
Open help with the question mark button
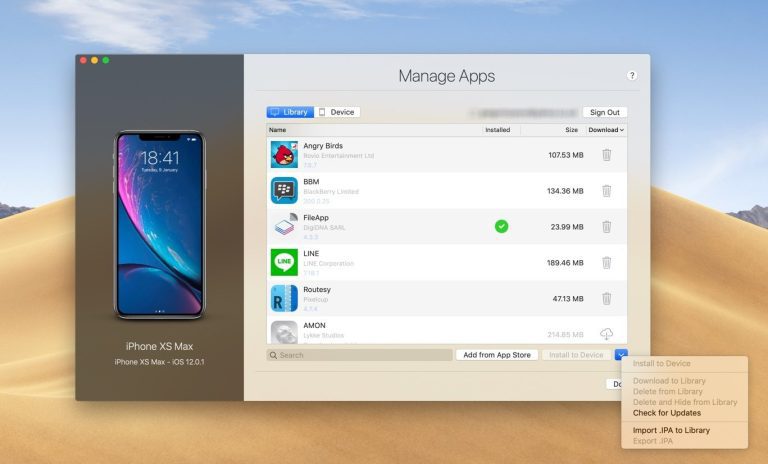click(632, 76)
